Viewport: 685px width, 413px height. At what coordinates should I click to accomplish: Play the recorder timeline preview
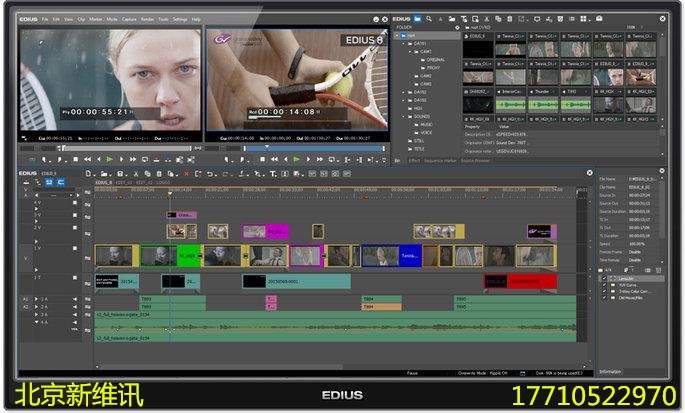[297, 160]
